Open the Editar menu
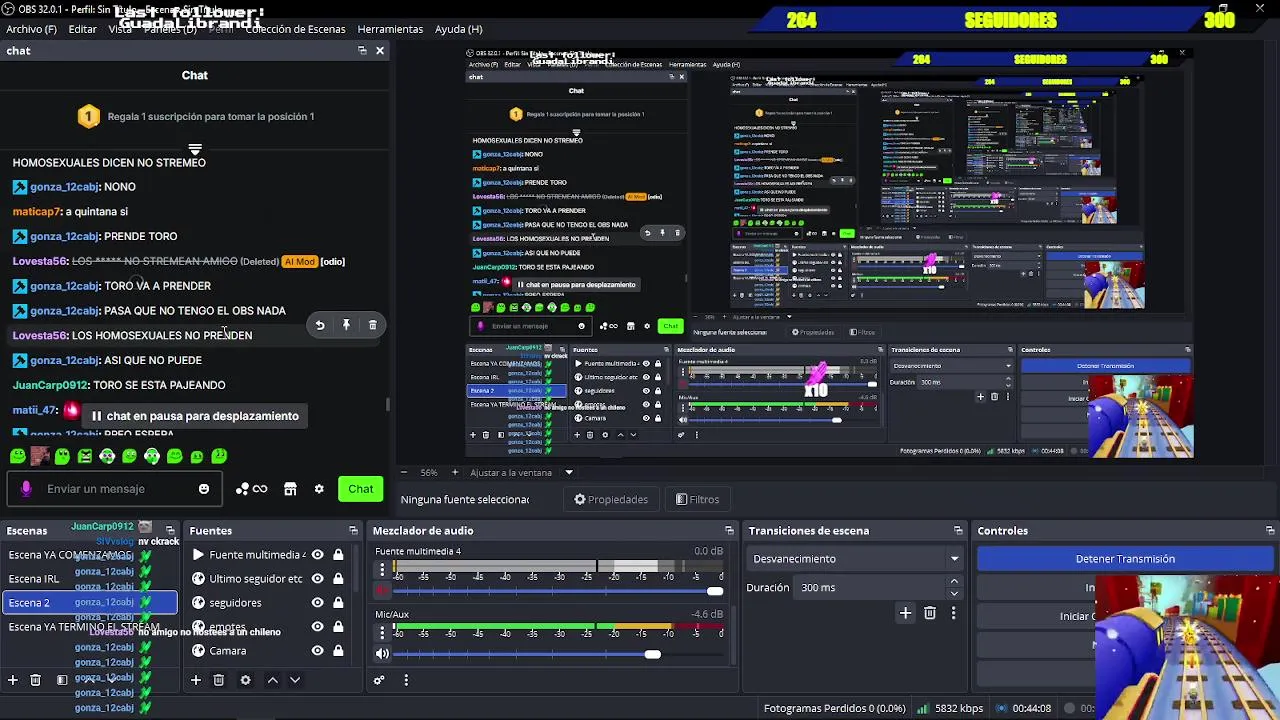 pyautogui.click(x=82, y=29)
